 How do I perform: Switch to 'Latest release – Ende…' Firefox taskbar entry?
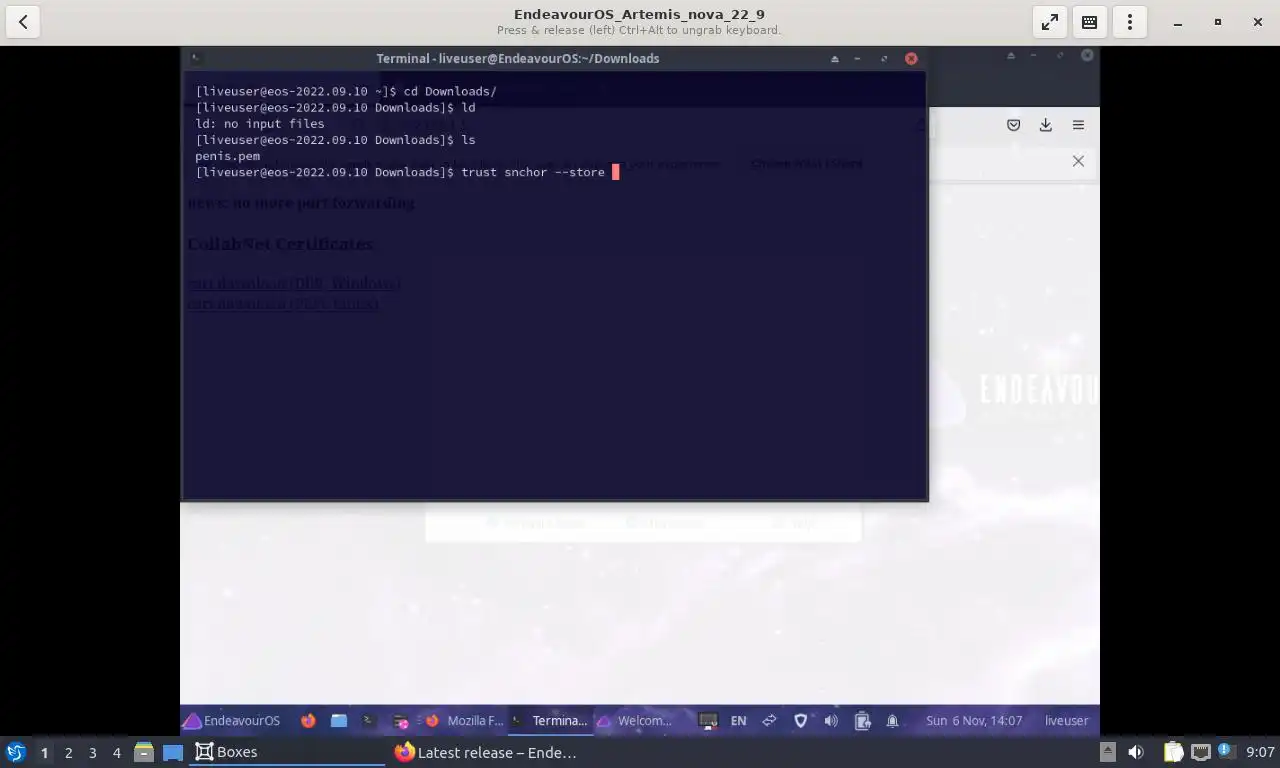point(485,752)
